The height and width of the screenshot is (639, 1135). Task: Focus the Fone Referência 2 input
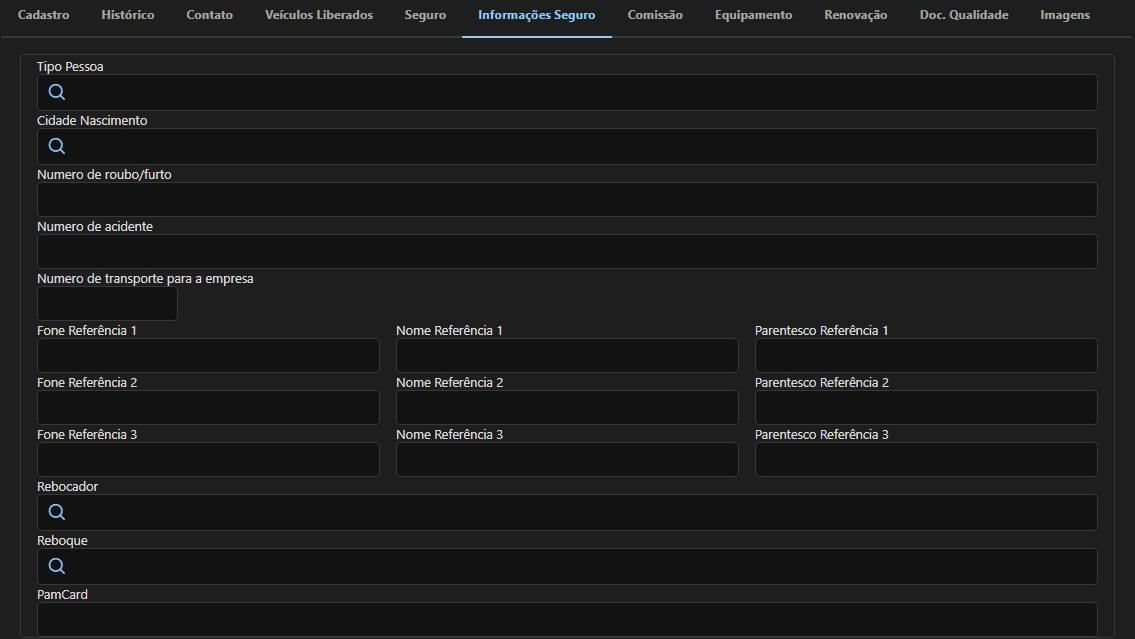[208, 407]
